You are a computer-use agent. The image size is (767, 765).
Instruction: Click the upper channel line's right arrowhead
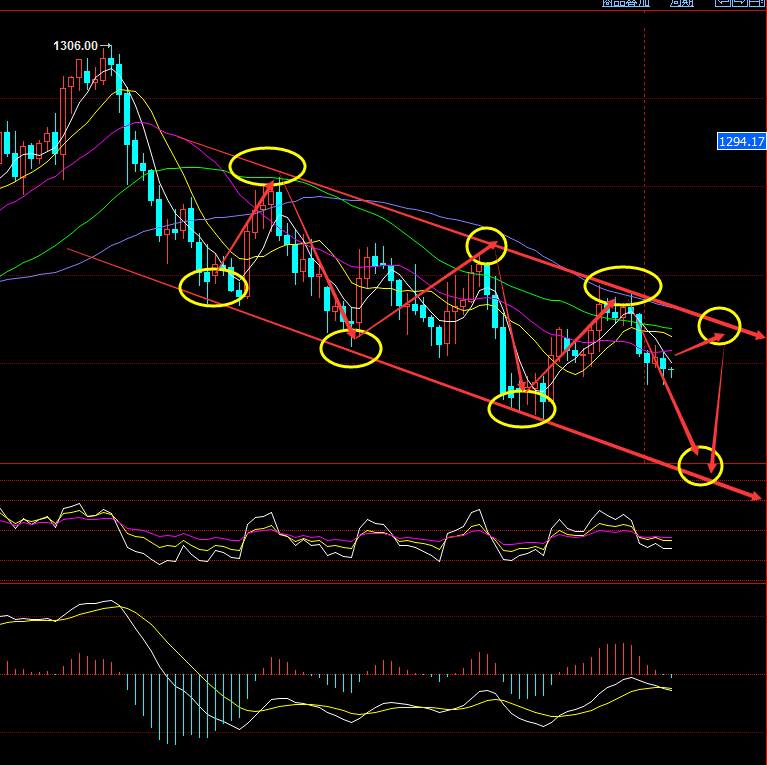(x=759, y=337)
